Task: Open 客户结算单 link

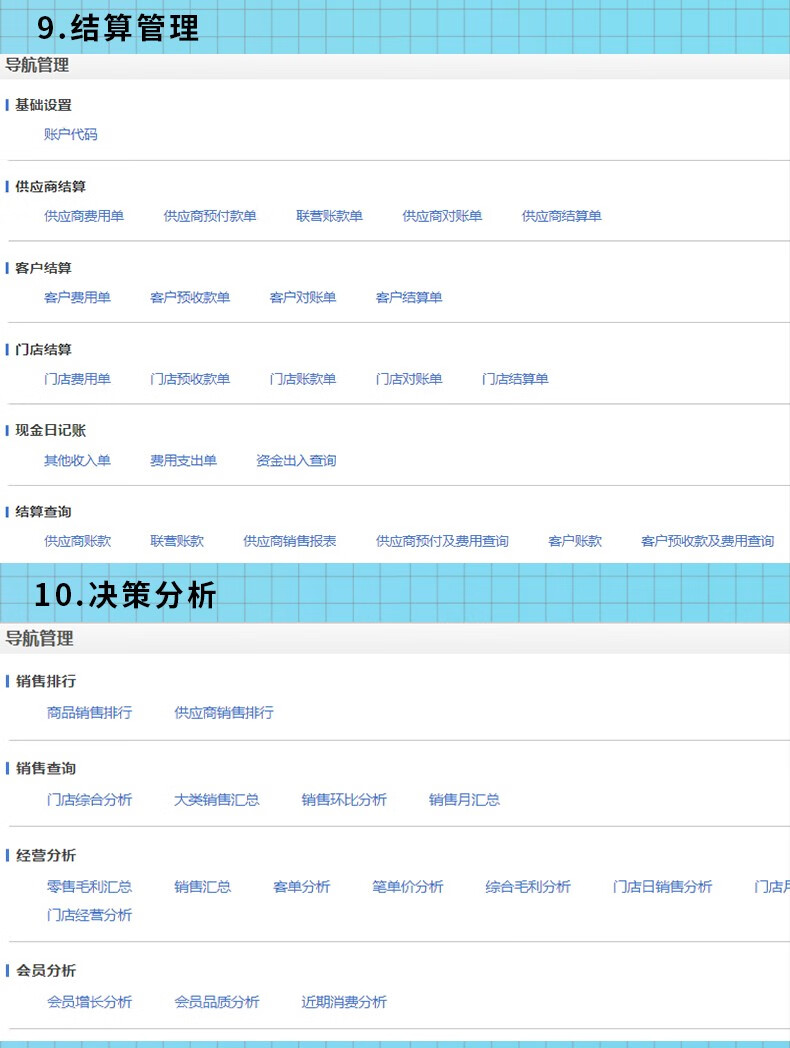Action: (x=409, y=298)
